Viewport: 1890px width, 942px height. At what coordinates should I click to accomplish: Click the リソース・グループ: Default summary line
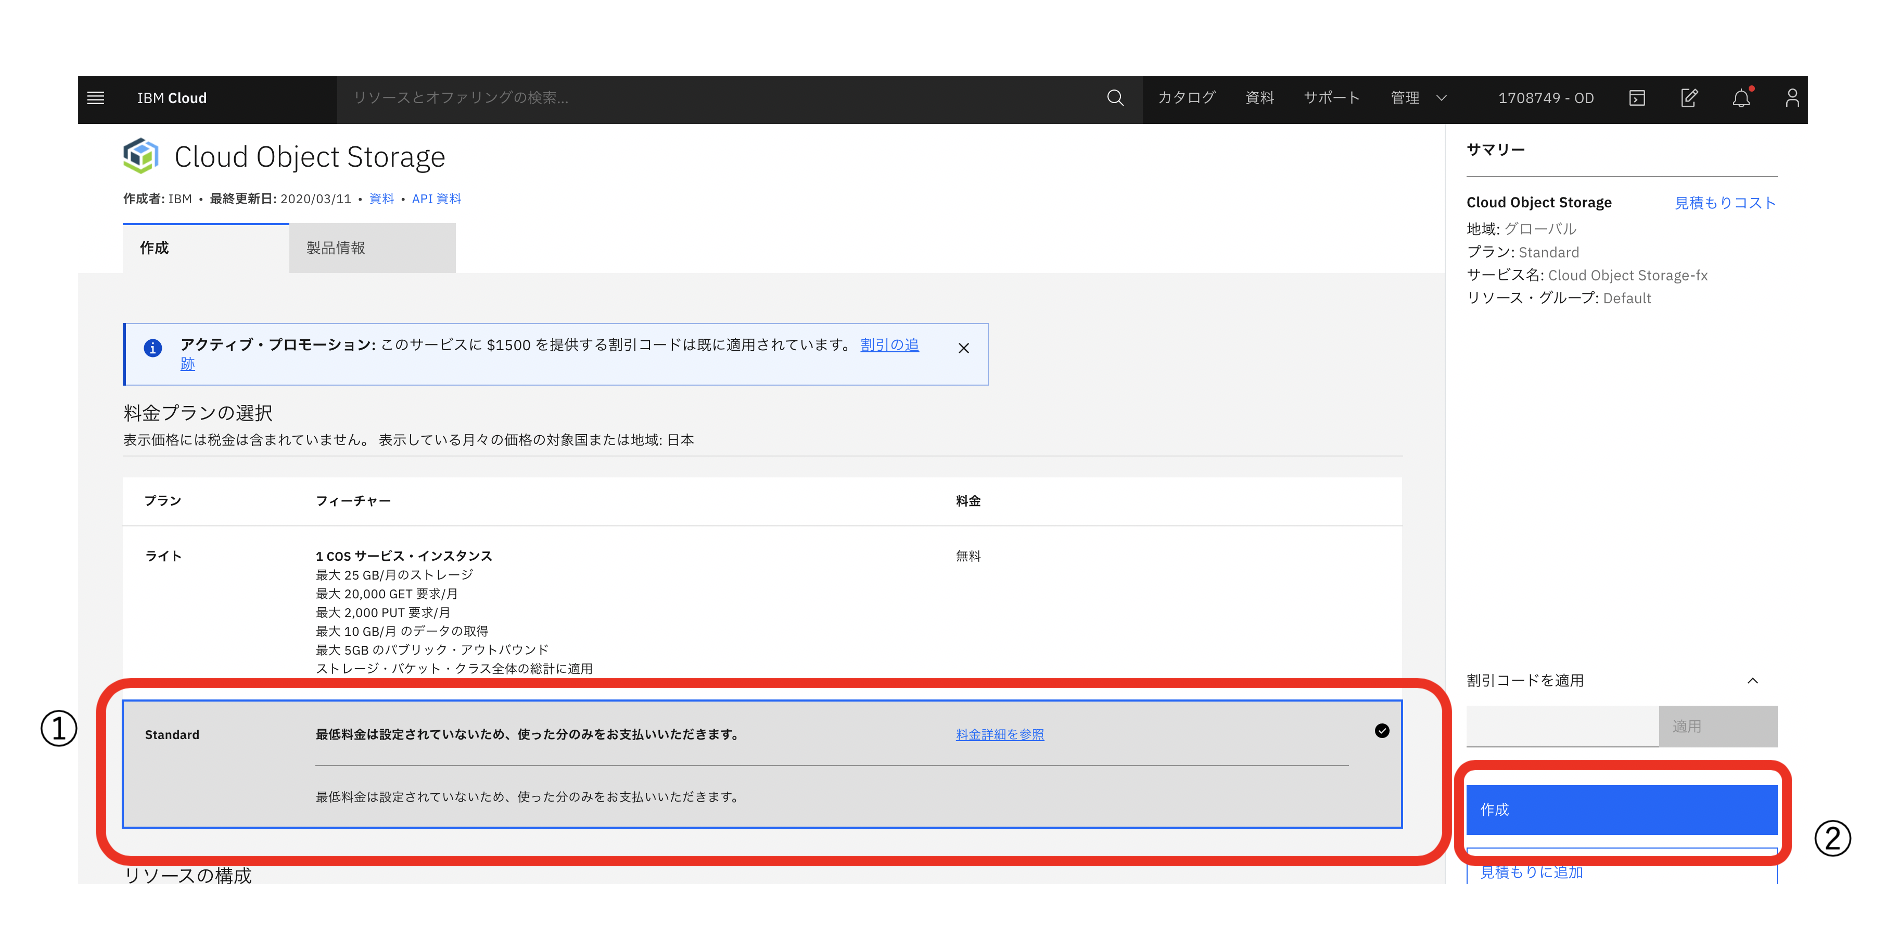click(1559, 298)
